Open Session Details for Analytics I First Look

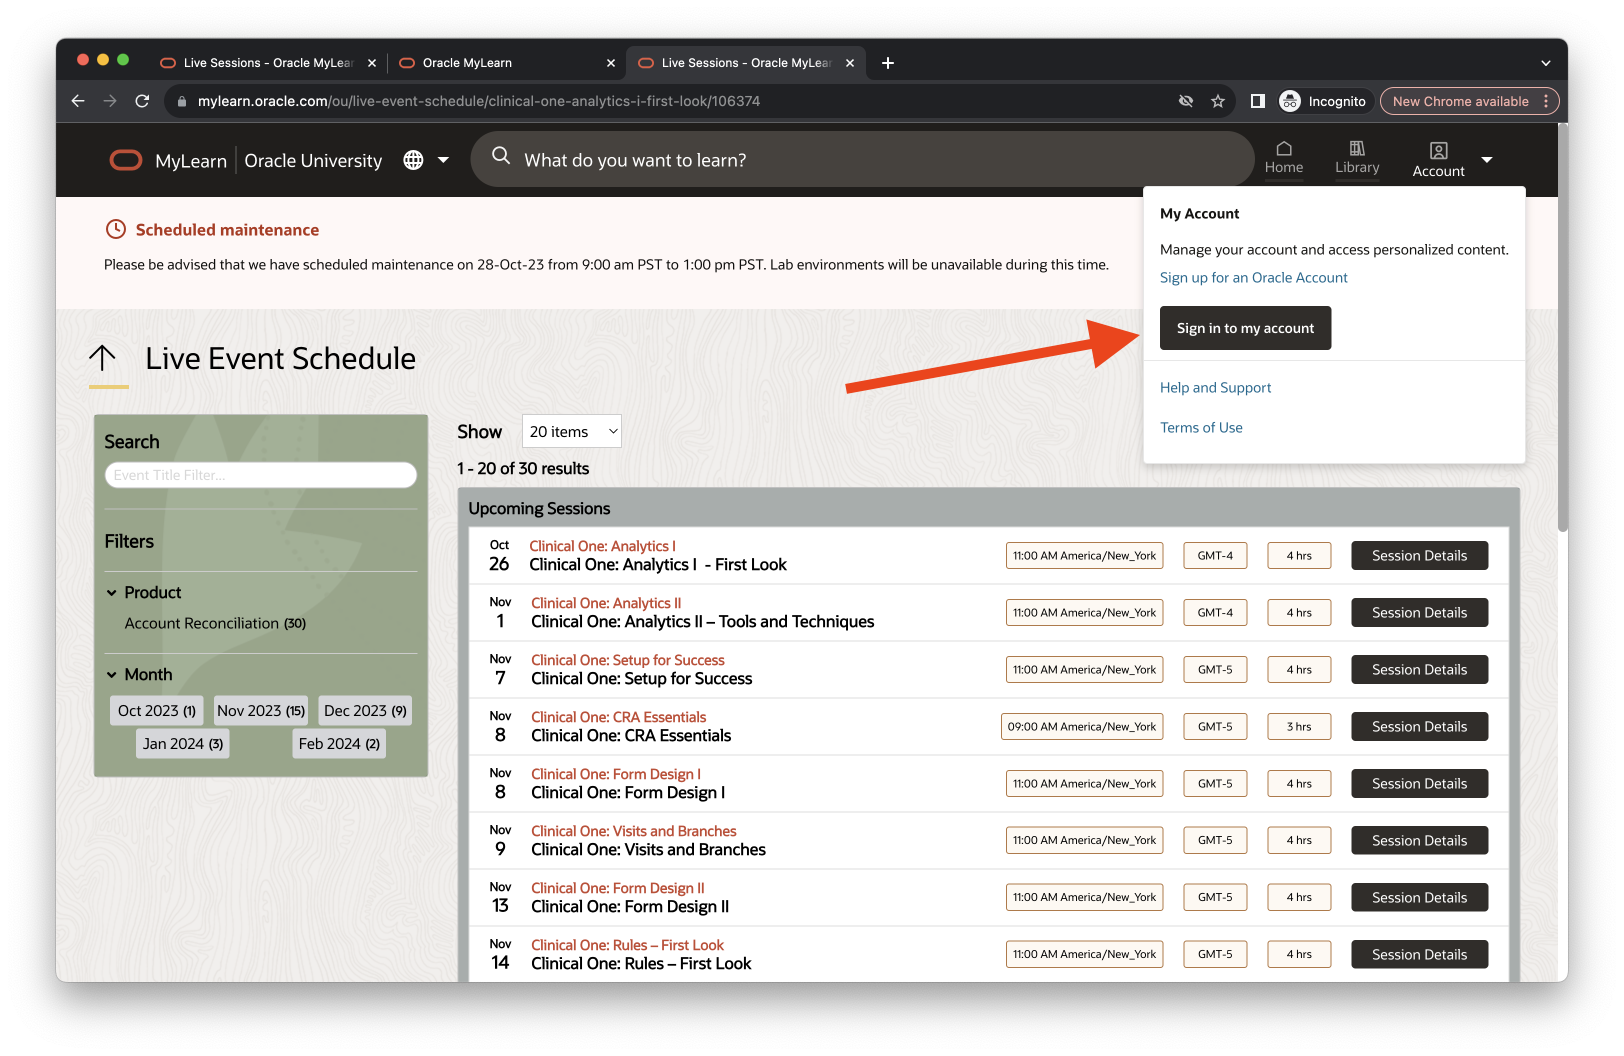coord(1419,556)
